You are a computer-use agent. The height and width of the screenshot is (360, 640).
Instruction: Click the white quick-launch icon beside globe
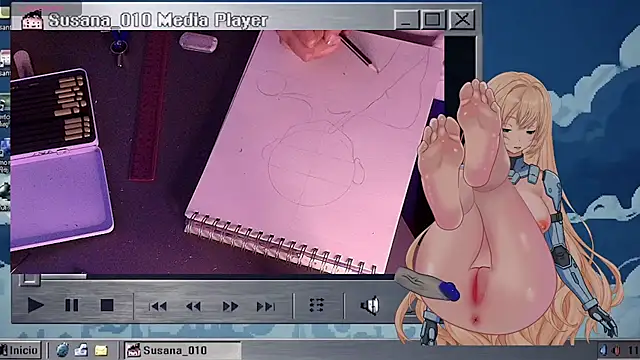[x=81, y=350]
